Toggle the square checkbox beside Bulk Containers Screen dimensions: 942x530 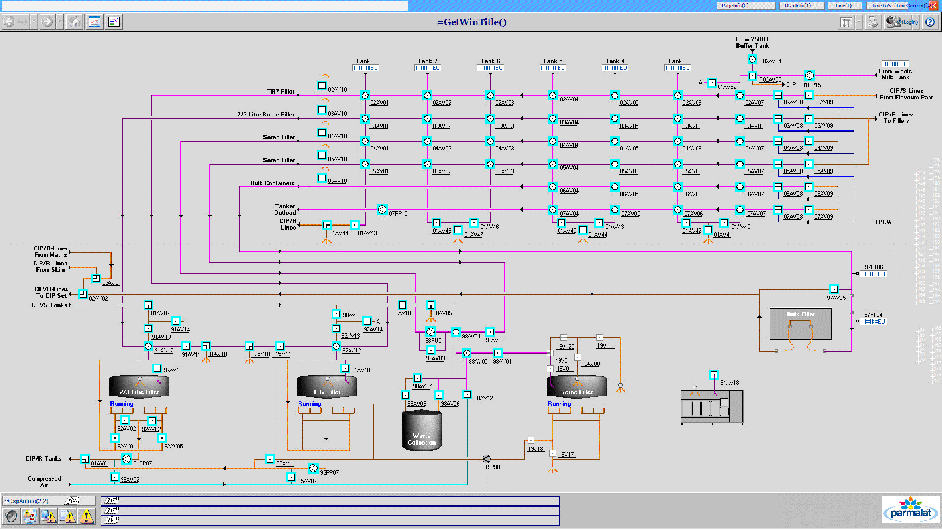click(x=322, y=179)
